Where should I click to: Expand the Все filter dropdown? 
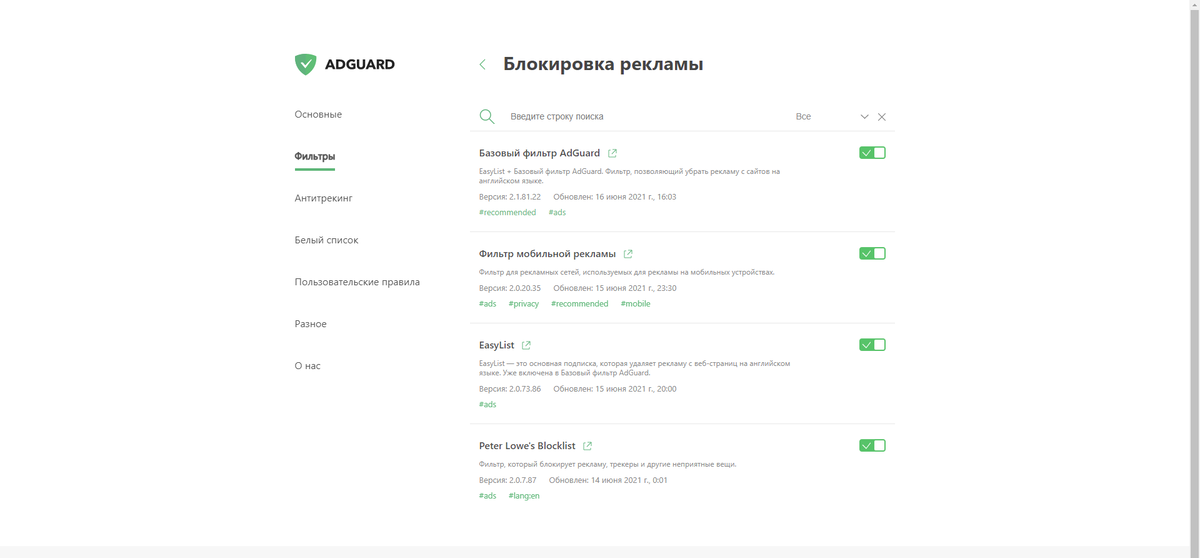[832, 117]
